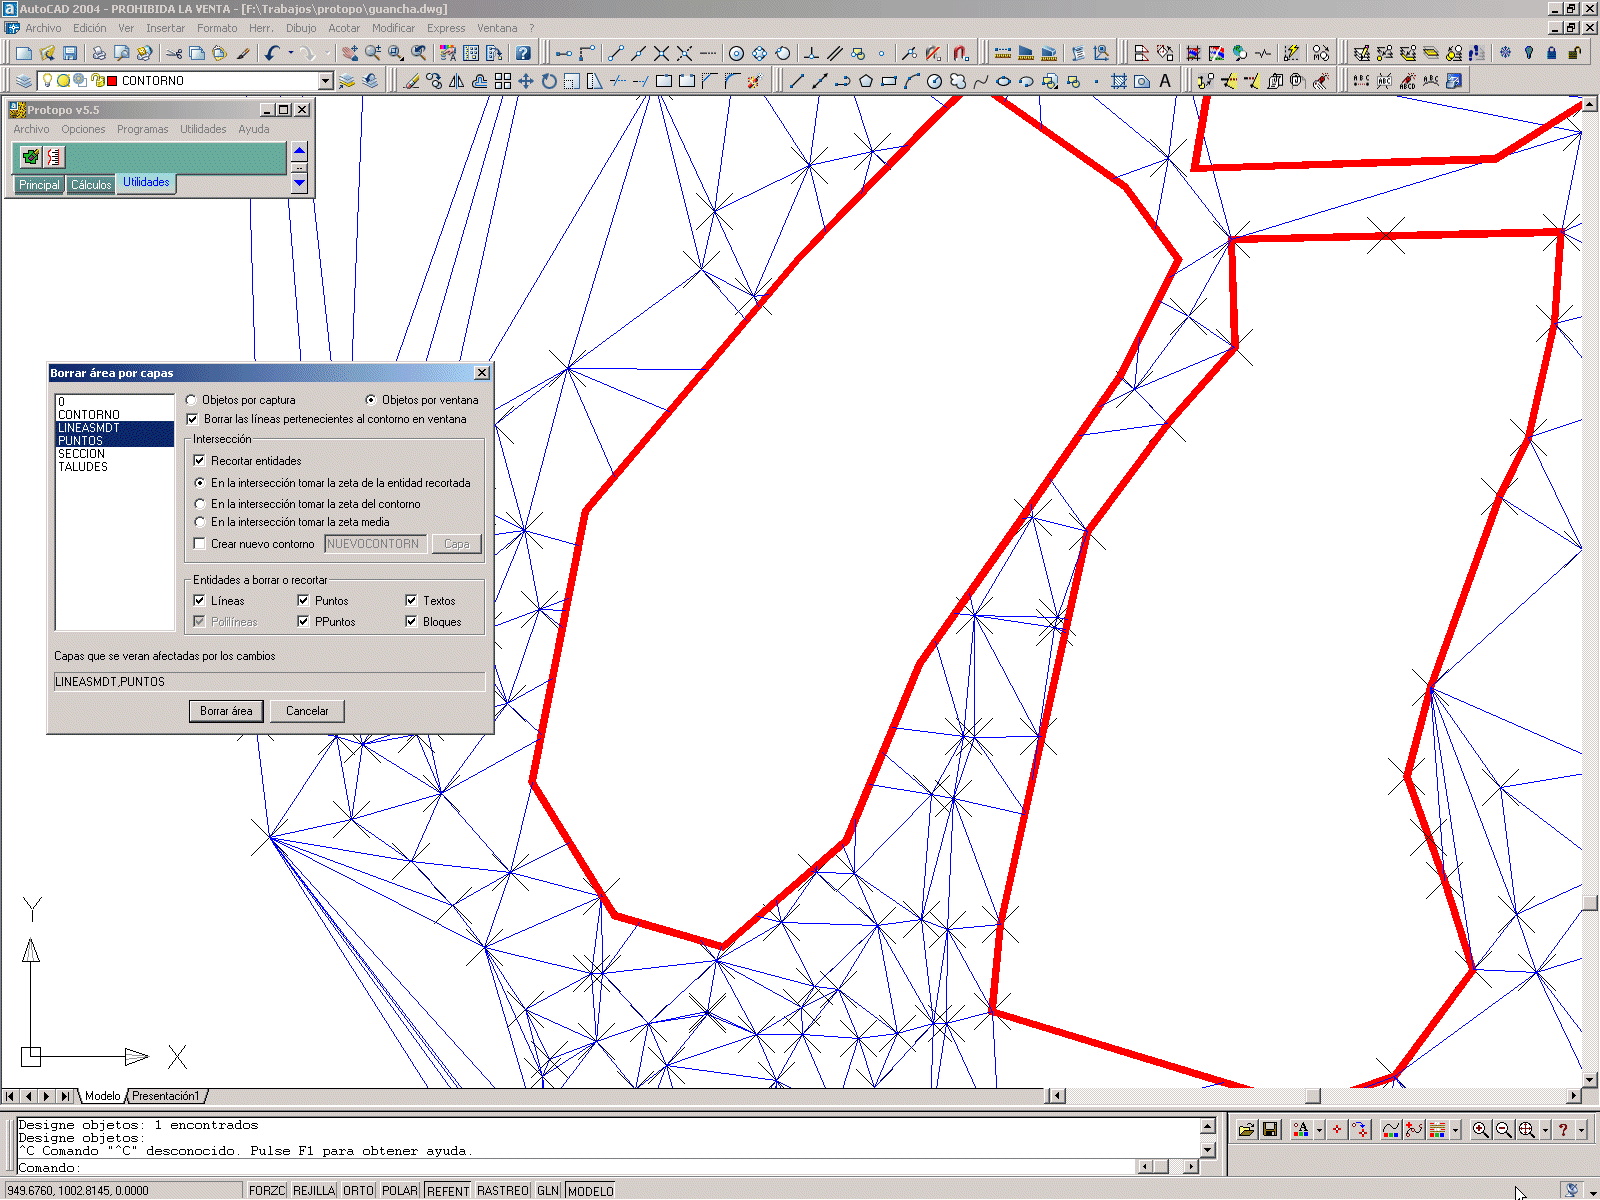Select the Line draw tool
Image resolution: width=1600 pixels, height=1200 pixels.
point(797,81)
